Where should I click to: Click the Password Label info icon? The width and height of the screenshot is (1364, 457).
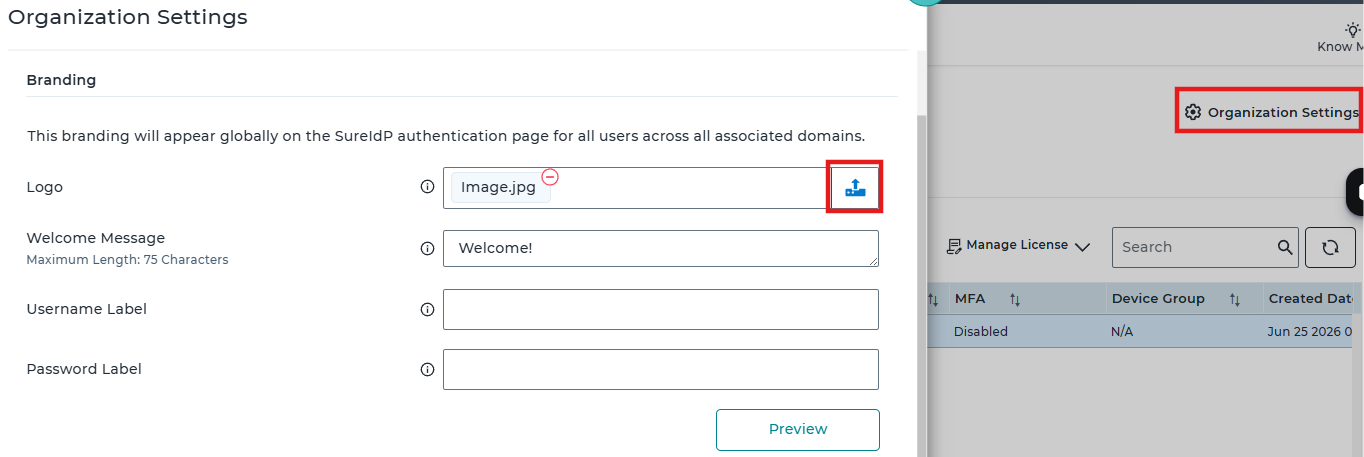click(427, 370)
